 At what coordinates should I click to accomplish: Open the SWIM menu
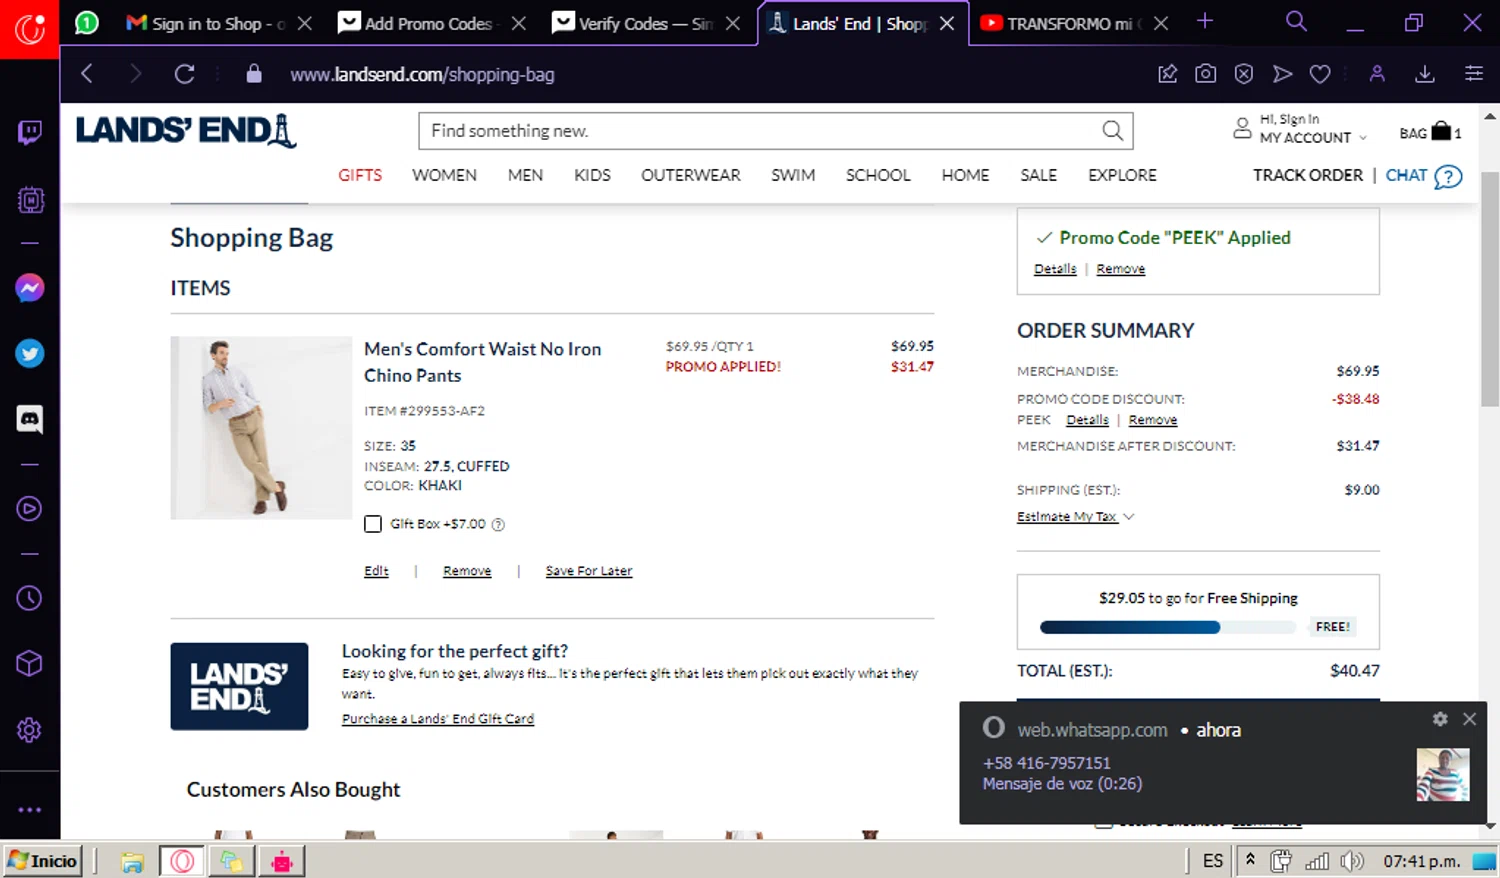pos(793,175)
